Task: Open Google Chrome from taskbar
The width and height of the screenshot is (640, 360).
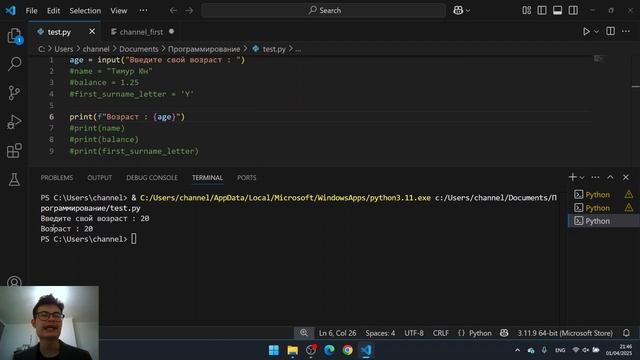Action: [x=348, y=350]
